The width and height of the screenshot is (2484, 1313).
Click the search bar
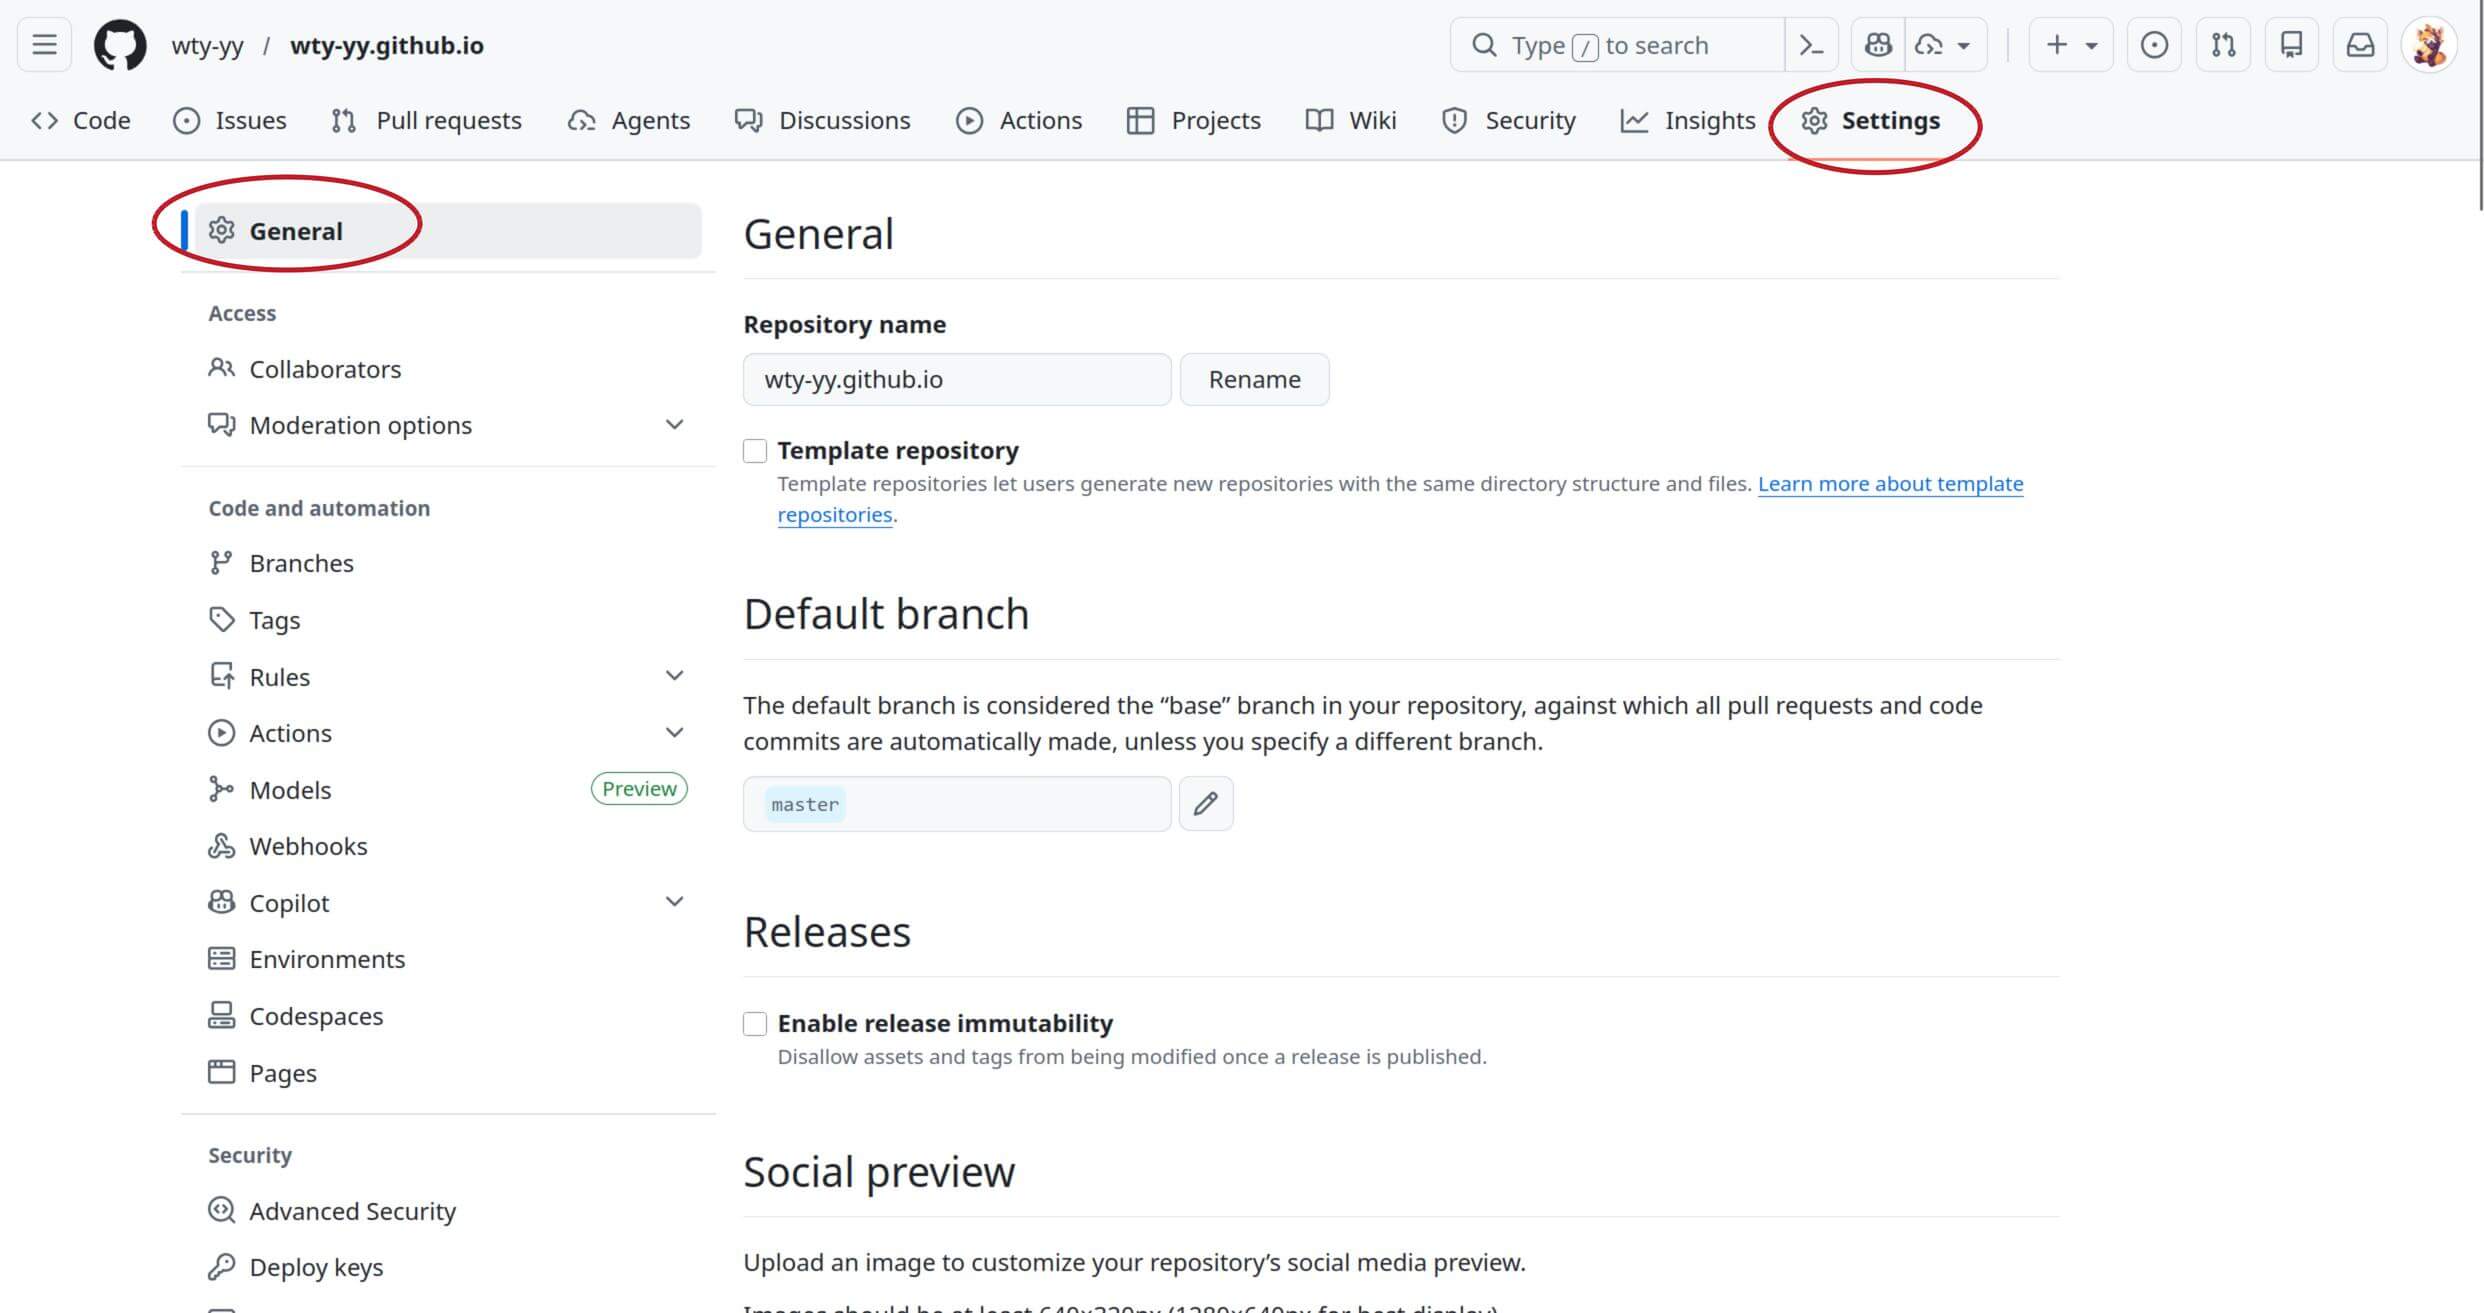1617,45
